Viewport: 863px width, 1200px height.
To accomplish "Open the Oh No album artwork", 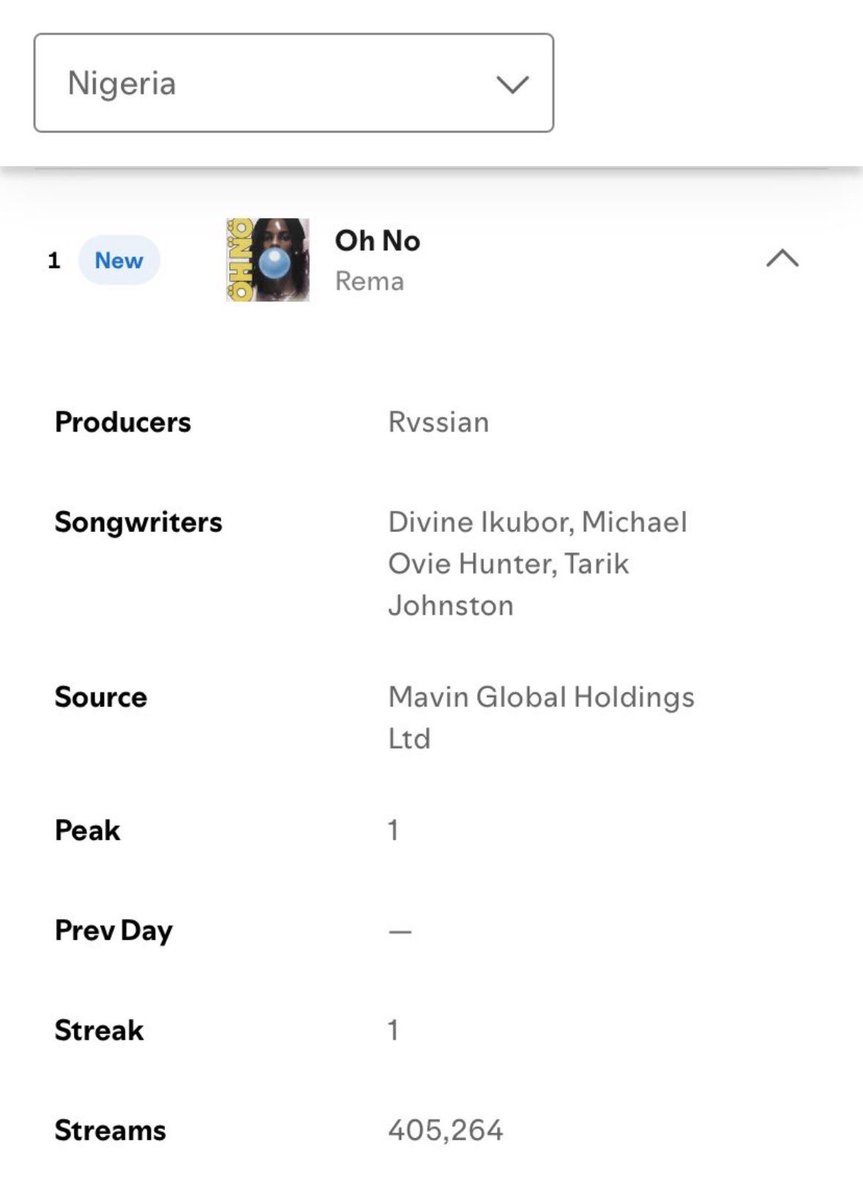I will (267, 260).
